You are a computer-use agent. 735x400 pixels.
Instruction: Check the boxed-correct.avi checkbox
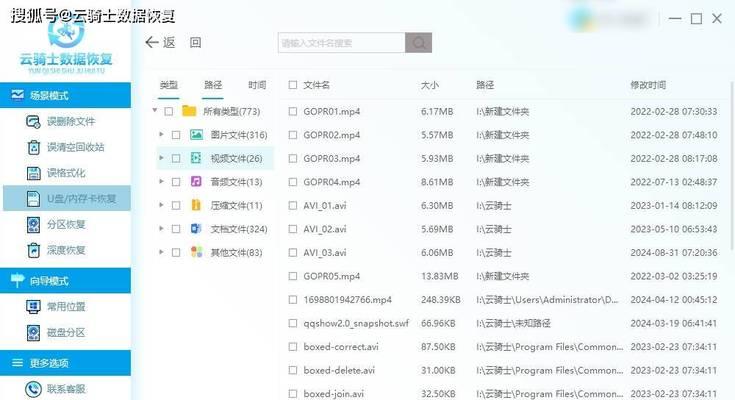coord(292,347)
